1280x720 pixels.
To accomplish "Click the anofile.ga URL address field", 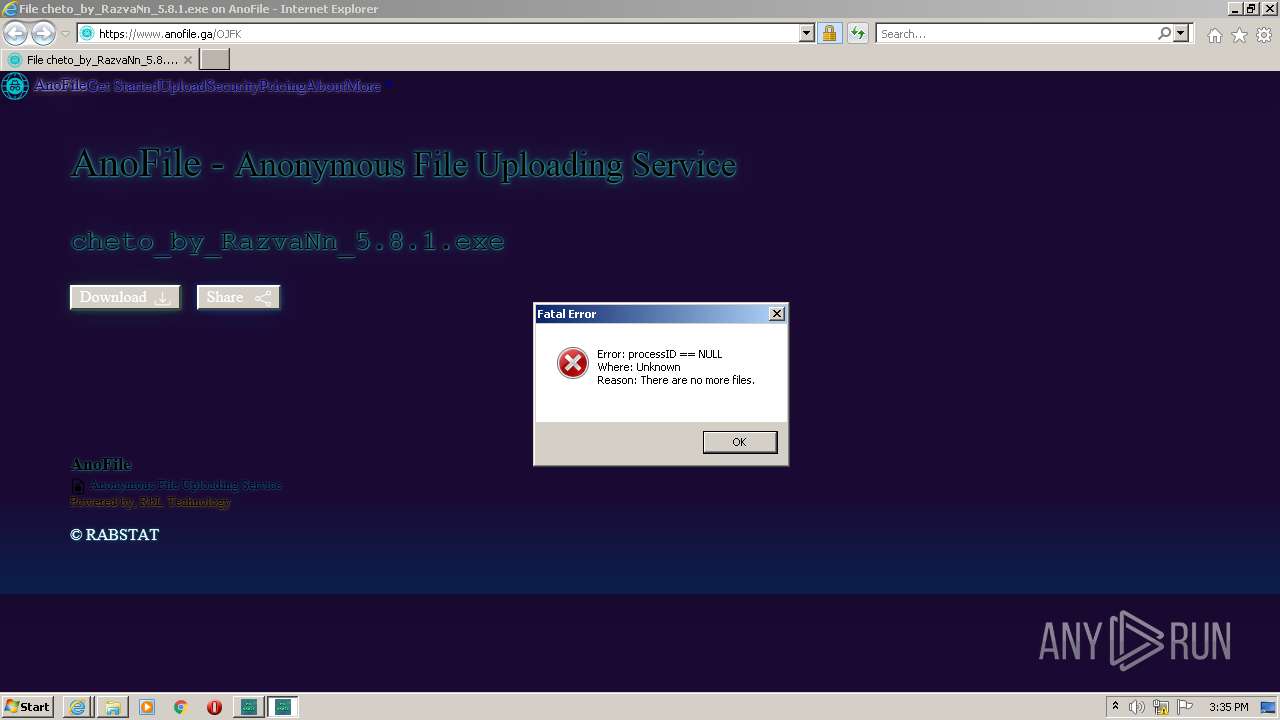I will click(447, 34).
